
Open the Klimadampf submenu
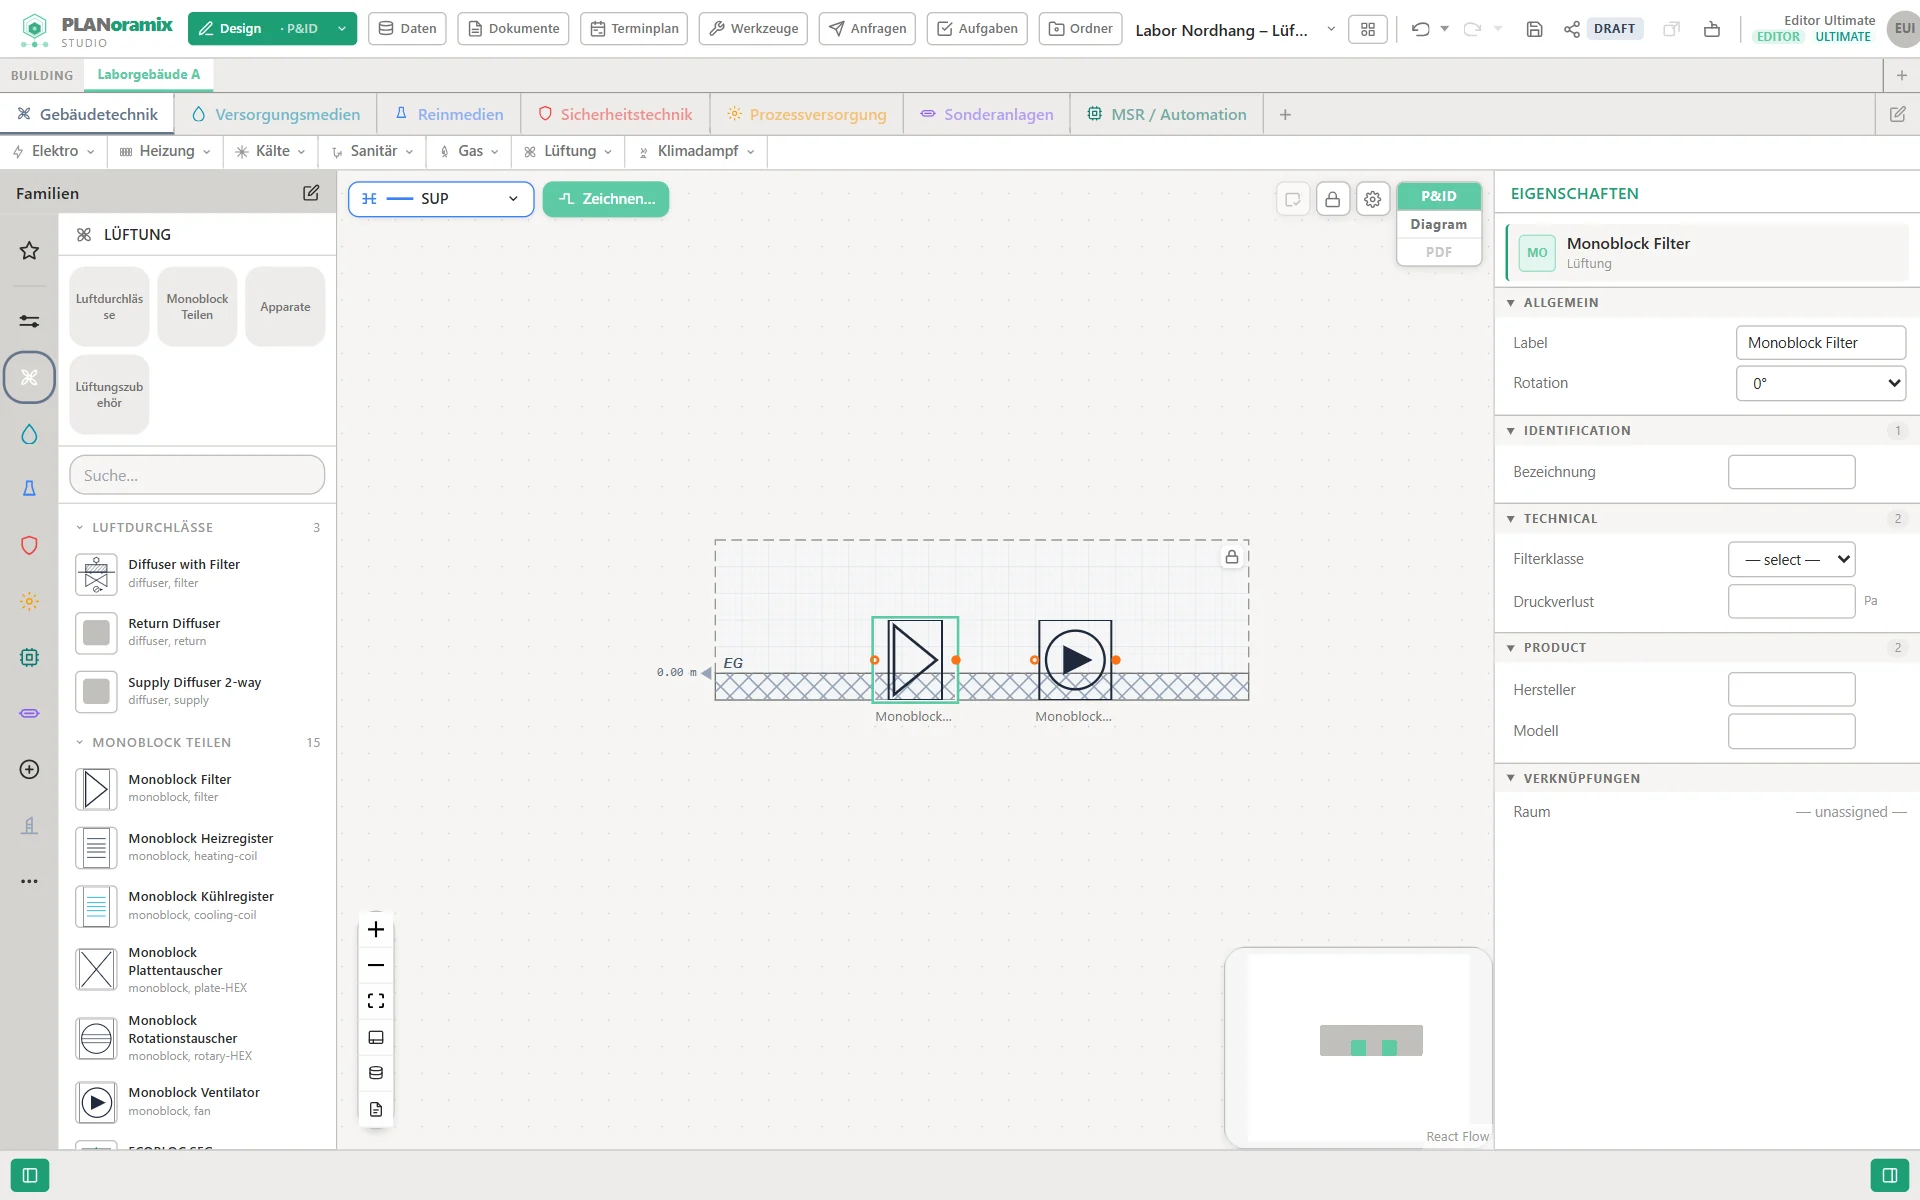697,151
